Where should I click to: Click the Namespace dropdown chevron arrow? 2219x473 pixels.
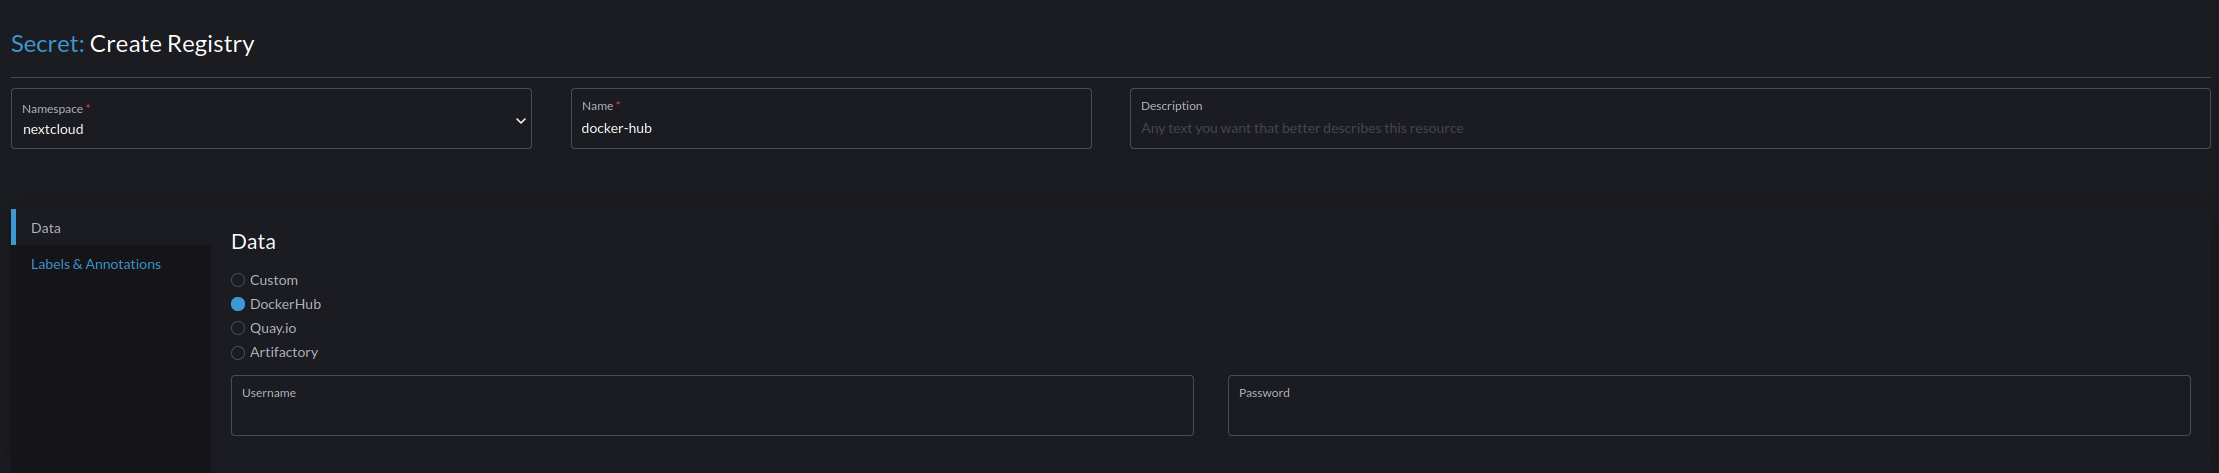pos(520,121)
